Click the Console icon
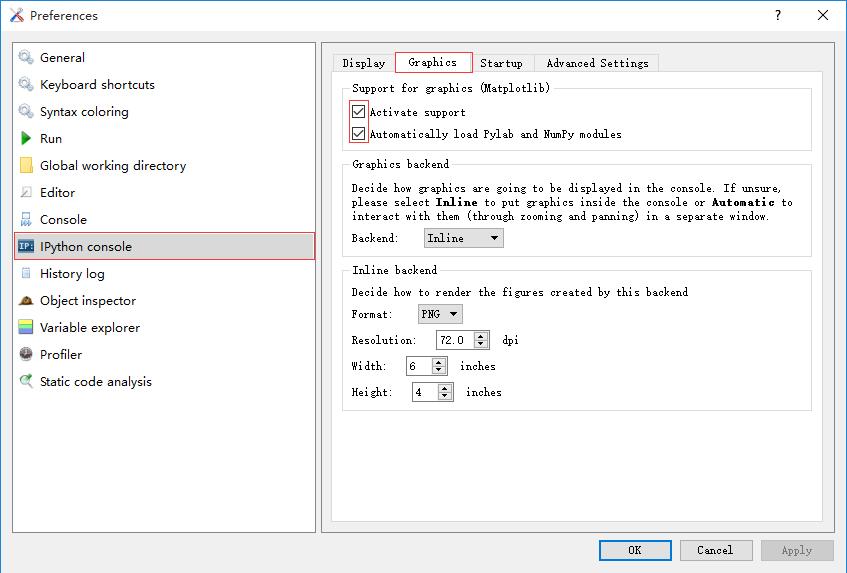 tap(26, 219)
